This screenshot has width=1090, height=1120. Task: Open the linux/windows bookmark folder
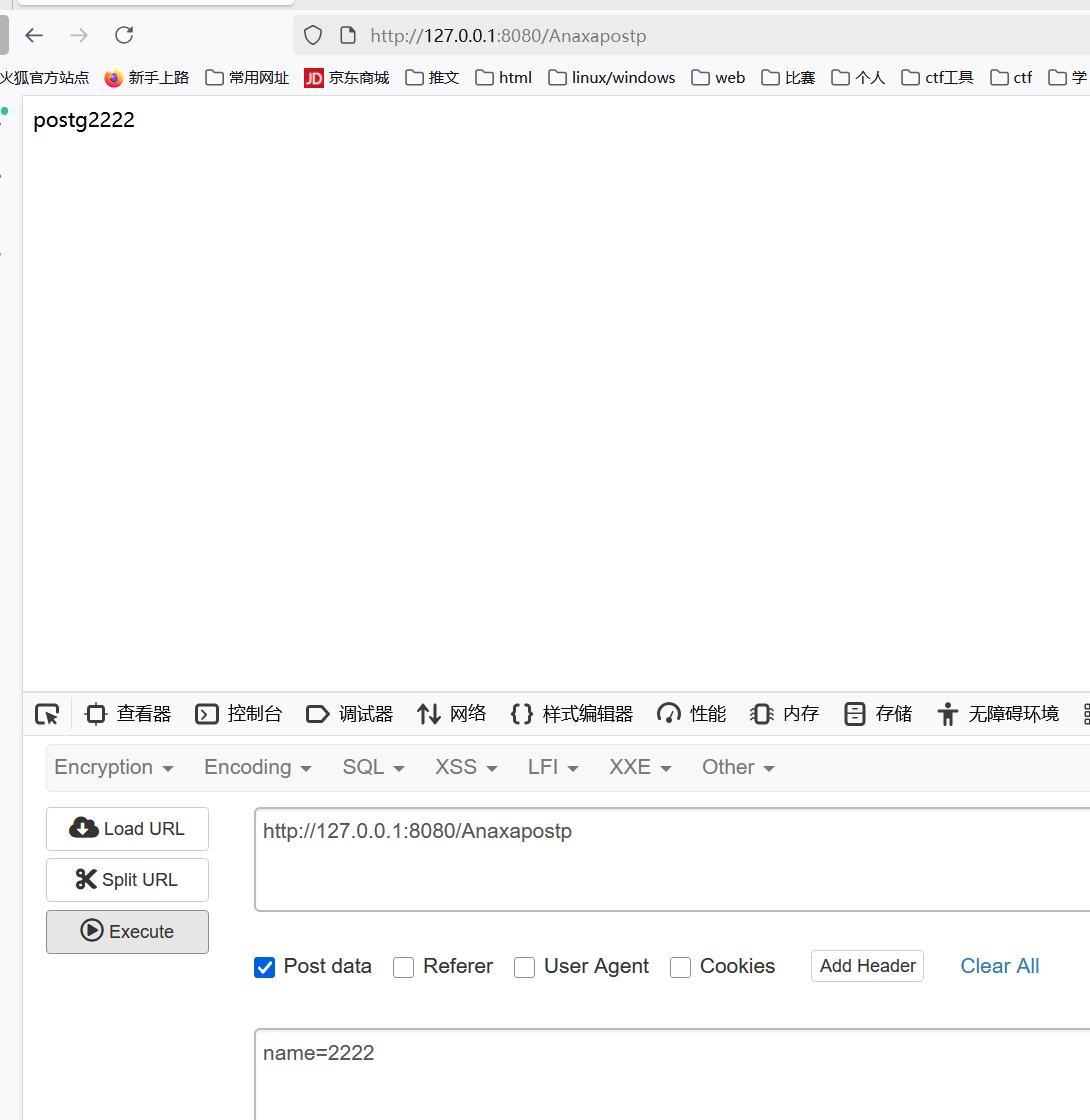[611, 77]
